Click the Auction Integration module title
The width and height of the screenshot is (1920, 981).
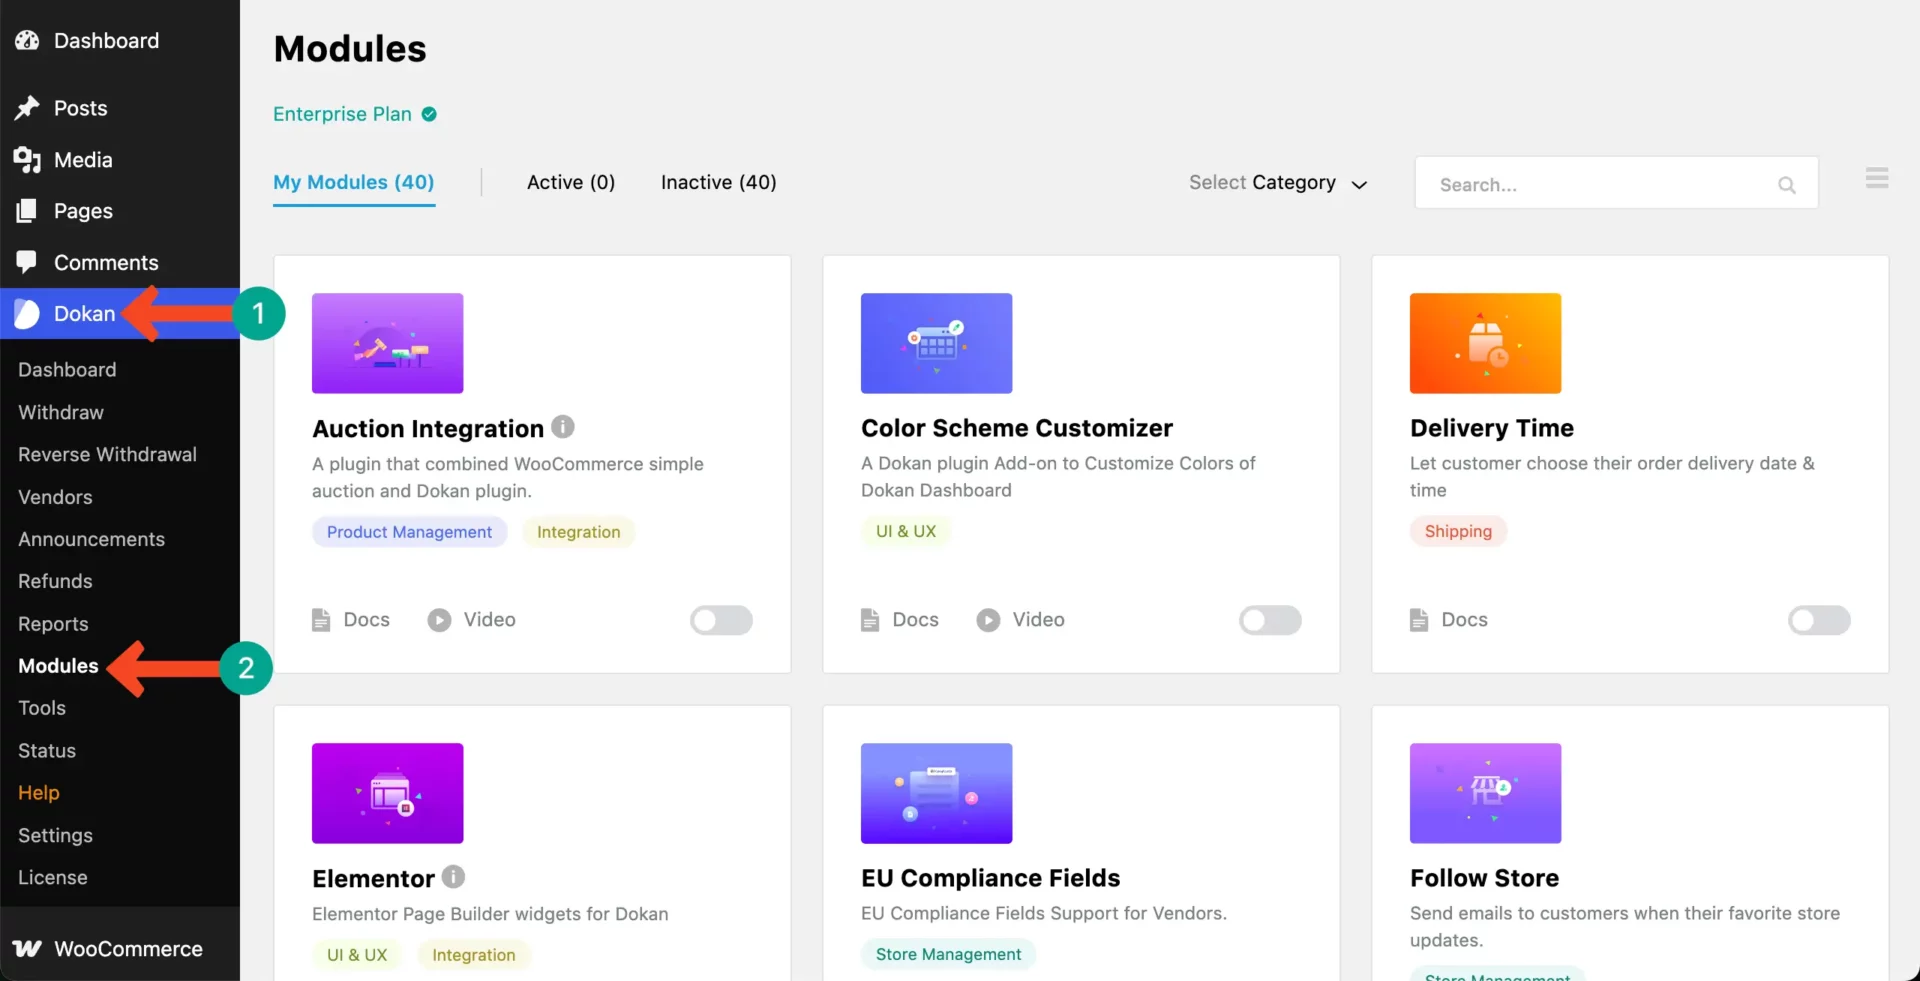tap(428, 428)
